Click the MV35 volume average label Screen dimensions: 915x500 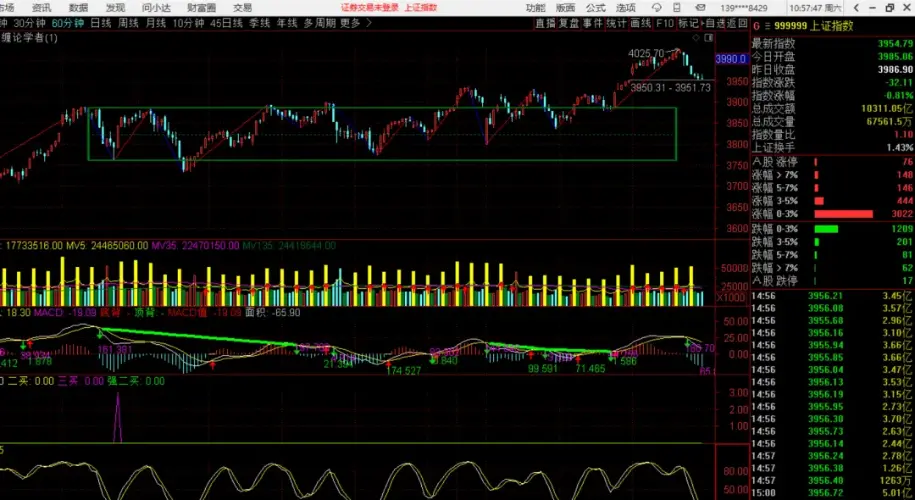point(195,246)
